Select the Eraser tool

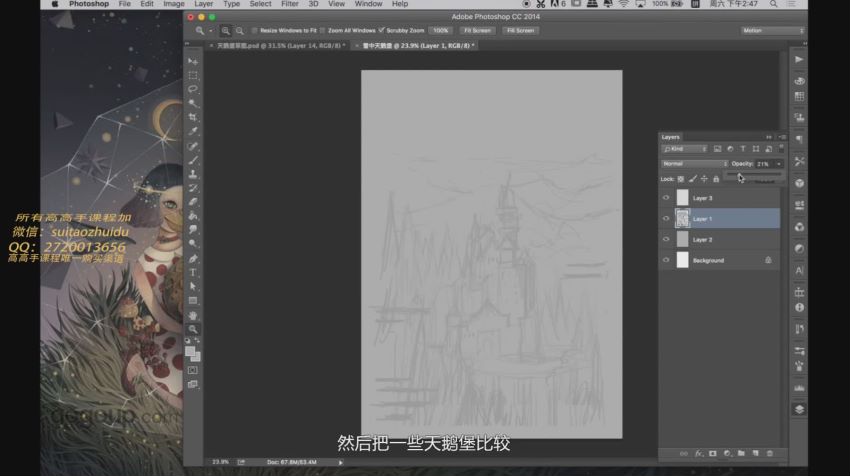click(x=193, y=202)
